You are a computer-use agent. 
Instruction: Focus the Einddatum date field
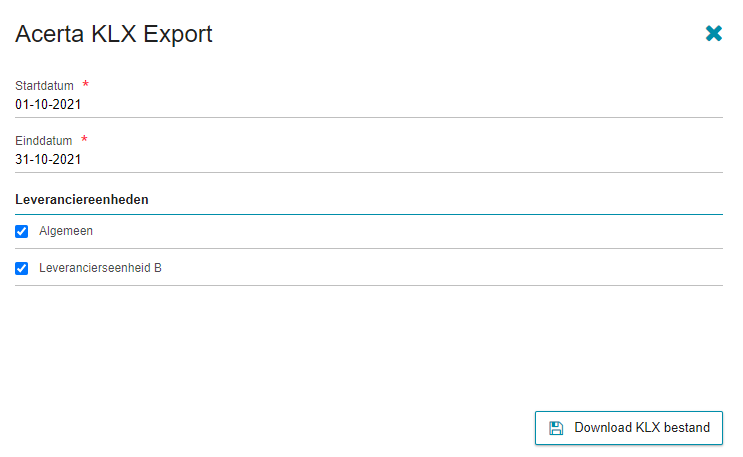[369, 159]
